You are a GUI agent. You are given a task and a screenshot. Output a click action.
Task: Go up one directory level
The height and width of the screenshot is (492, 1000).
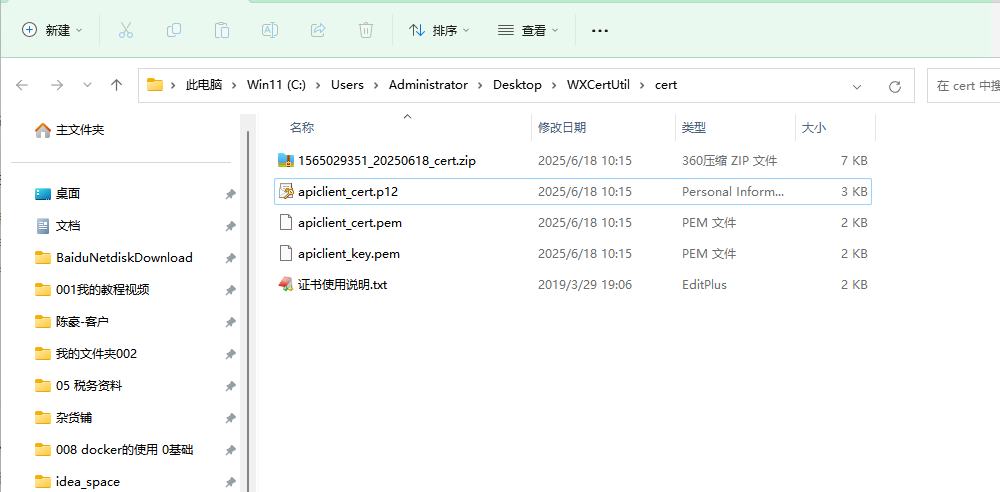[116, 85]
